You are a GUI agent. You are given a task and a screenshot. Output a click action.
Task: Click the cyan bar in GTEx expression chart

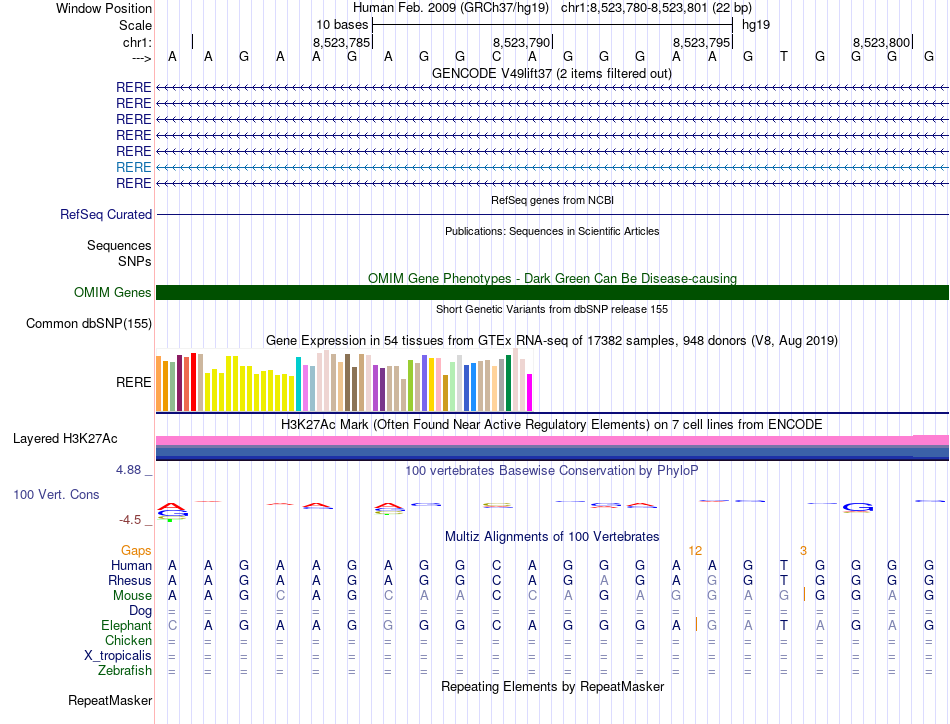pos(299,384)
